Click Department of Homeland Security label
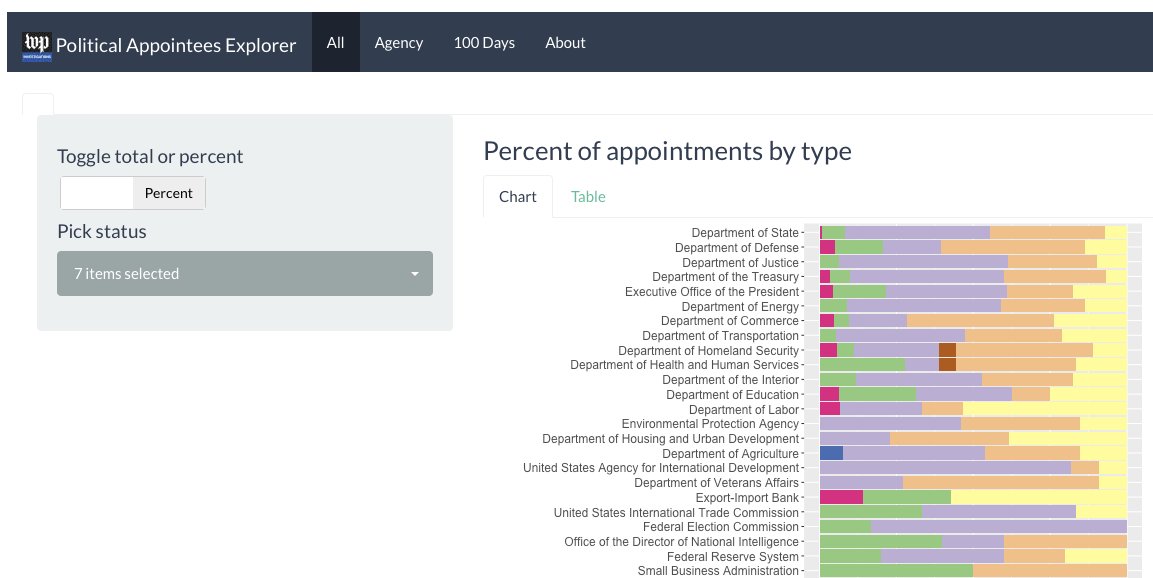The image size is (1153, 578). (708, 351)
